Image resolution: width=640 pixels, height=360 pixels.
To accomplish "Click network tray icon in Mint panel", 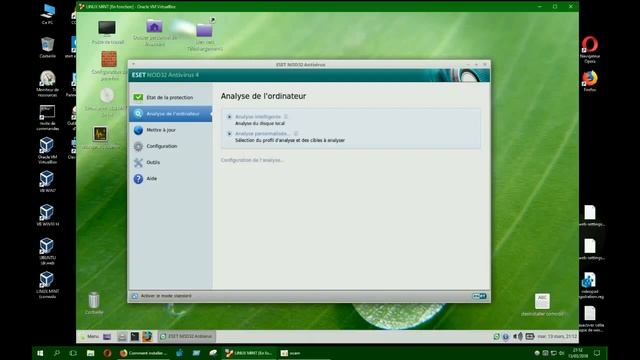I will pos(530,336).
